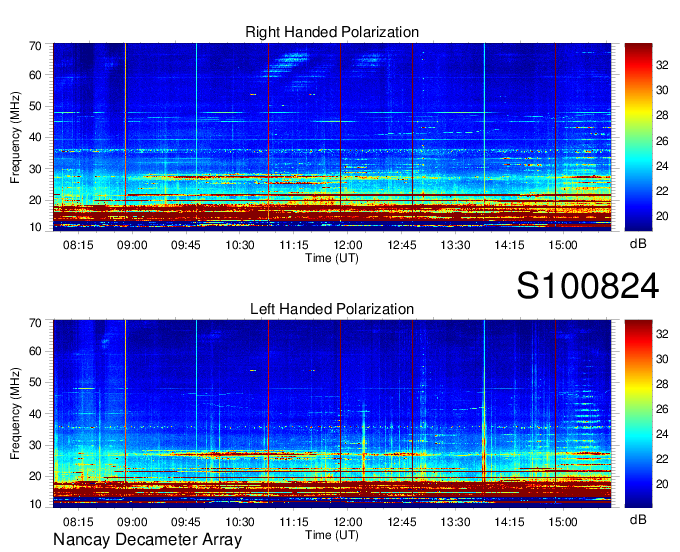Click the "Left Handed Polarization" plot title

click(332, 309)
